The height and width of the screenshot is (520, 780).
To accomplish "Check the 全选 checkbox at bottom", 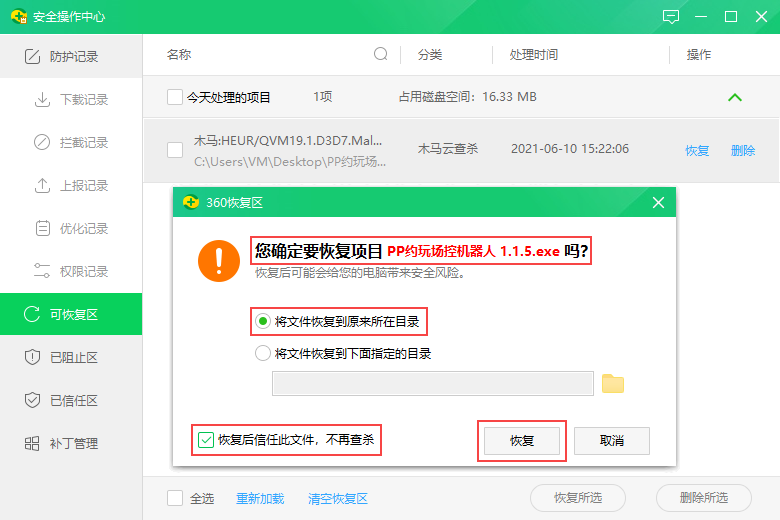I will 175,498.
